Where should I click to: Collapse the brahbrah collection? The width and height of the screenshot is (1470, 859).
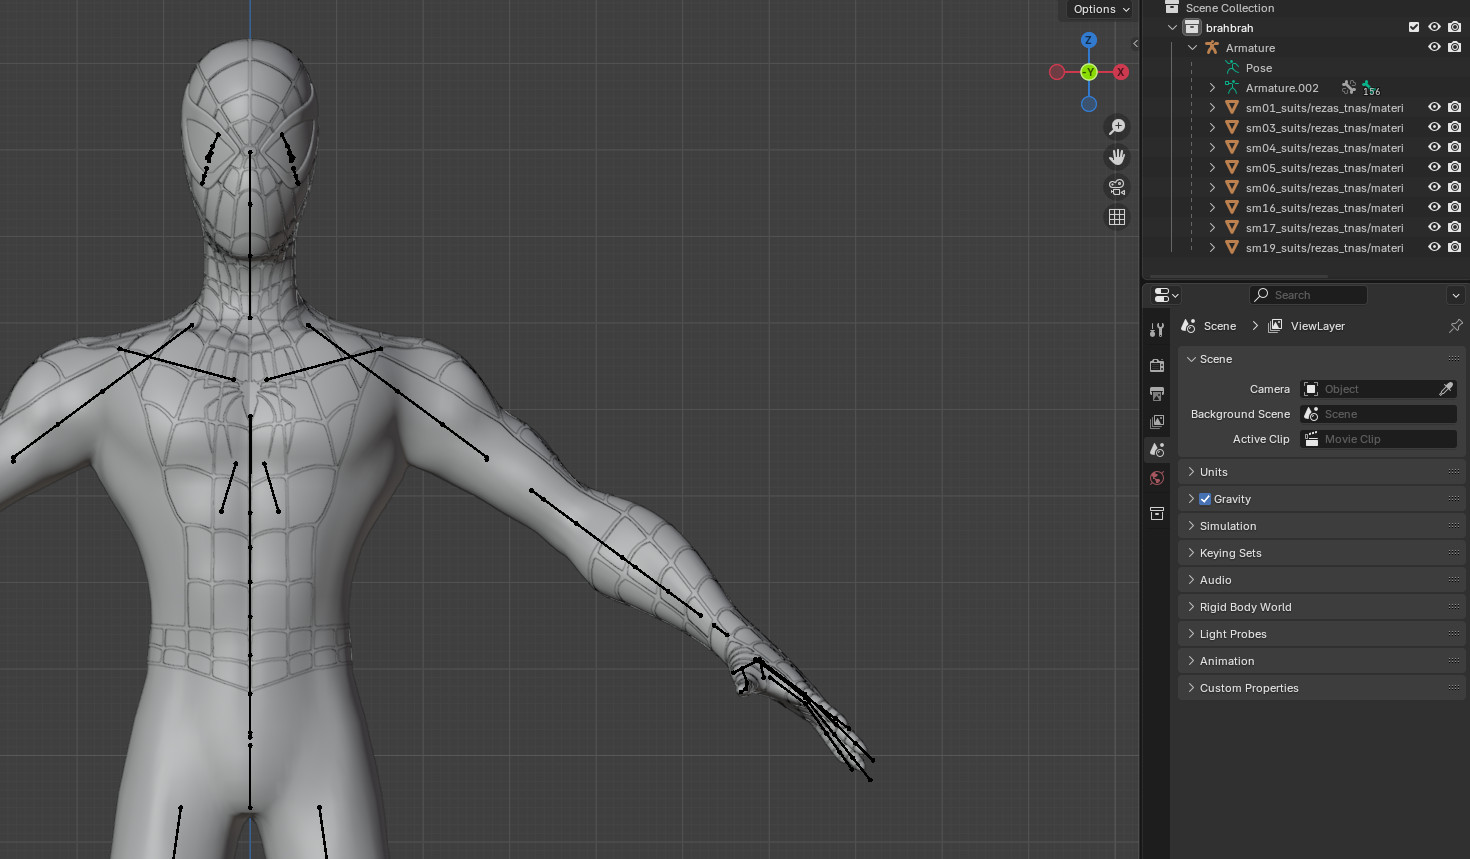(x=1171, y=27)
